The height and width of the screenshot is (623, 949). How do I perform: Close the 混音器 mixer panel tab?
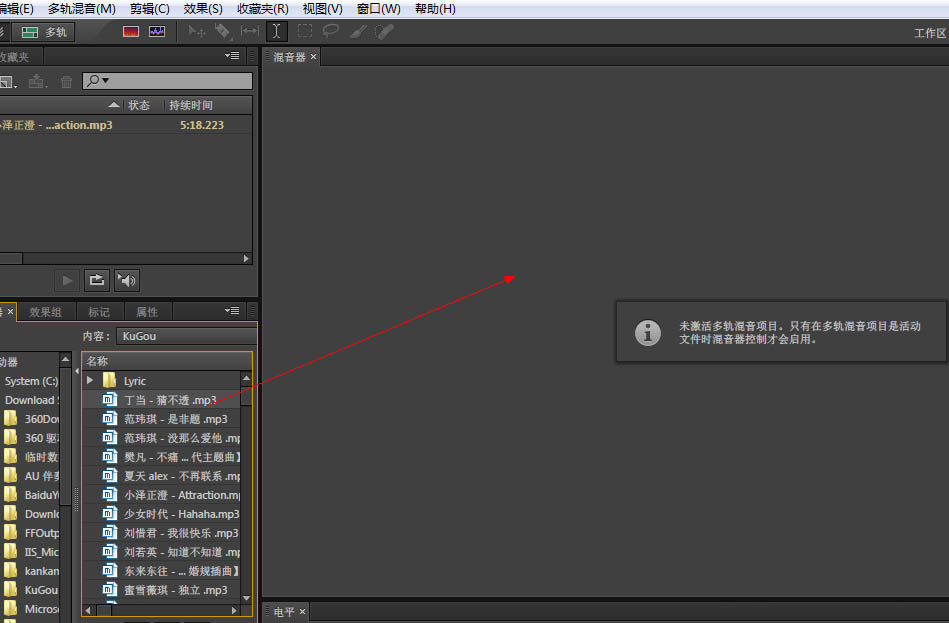coord(313,57)
